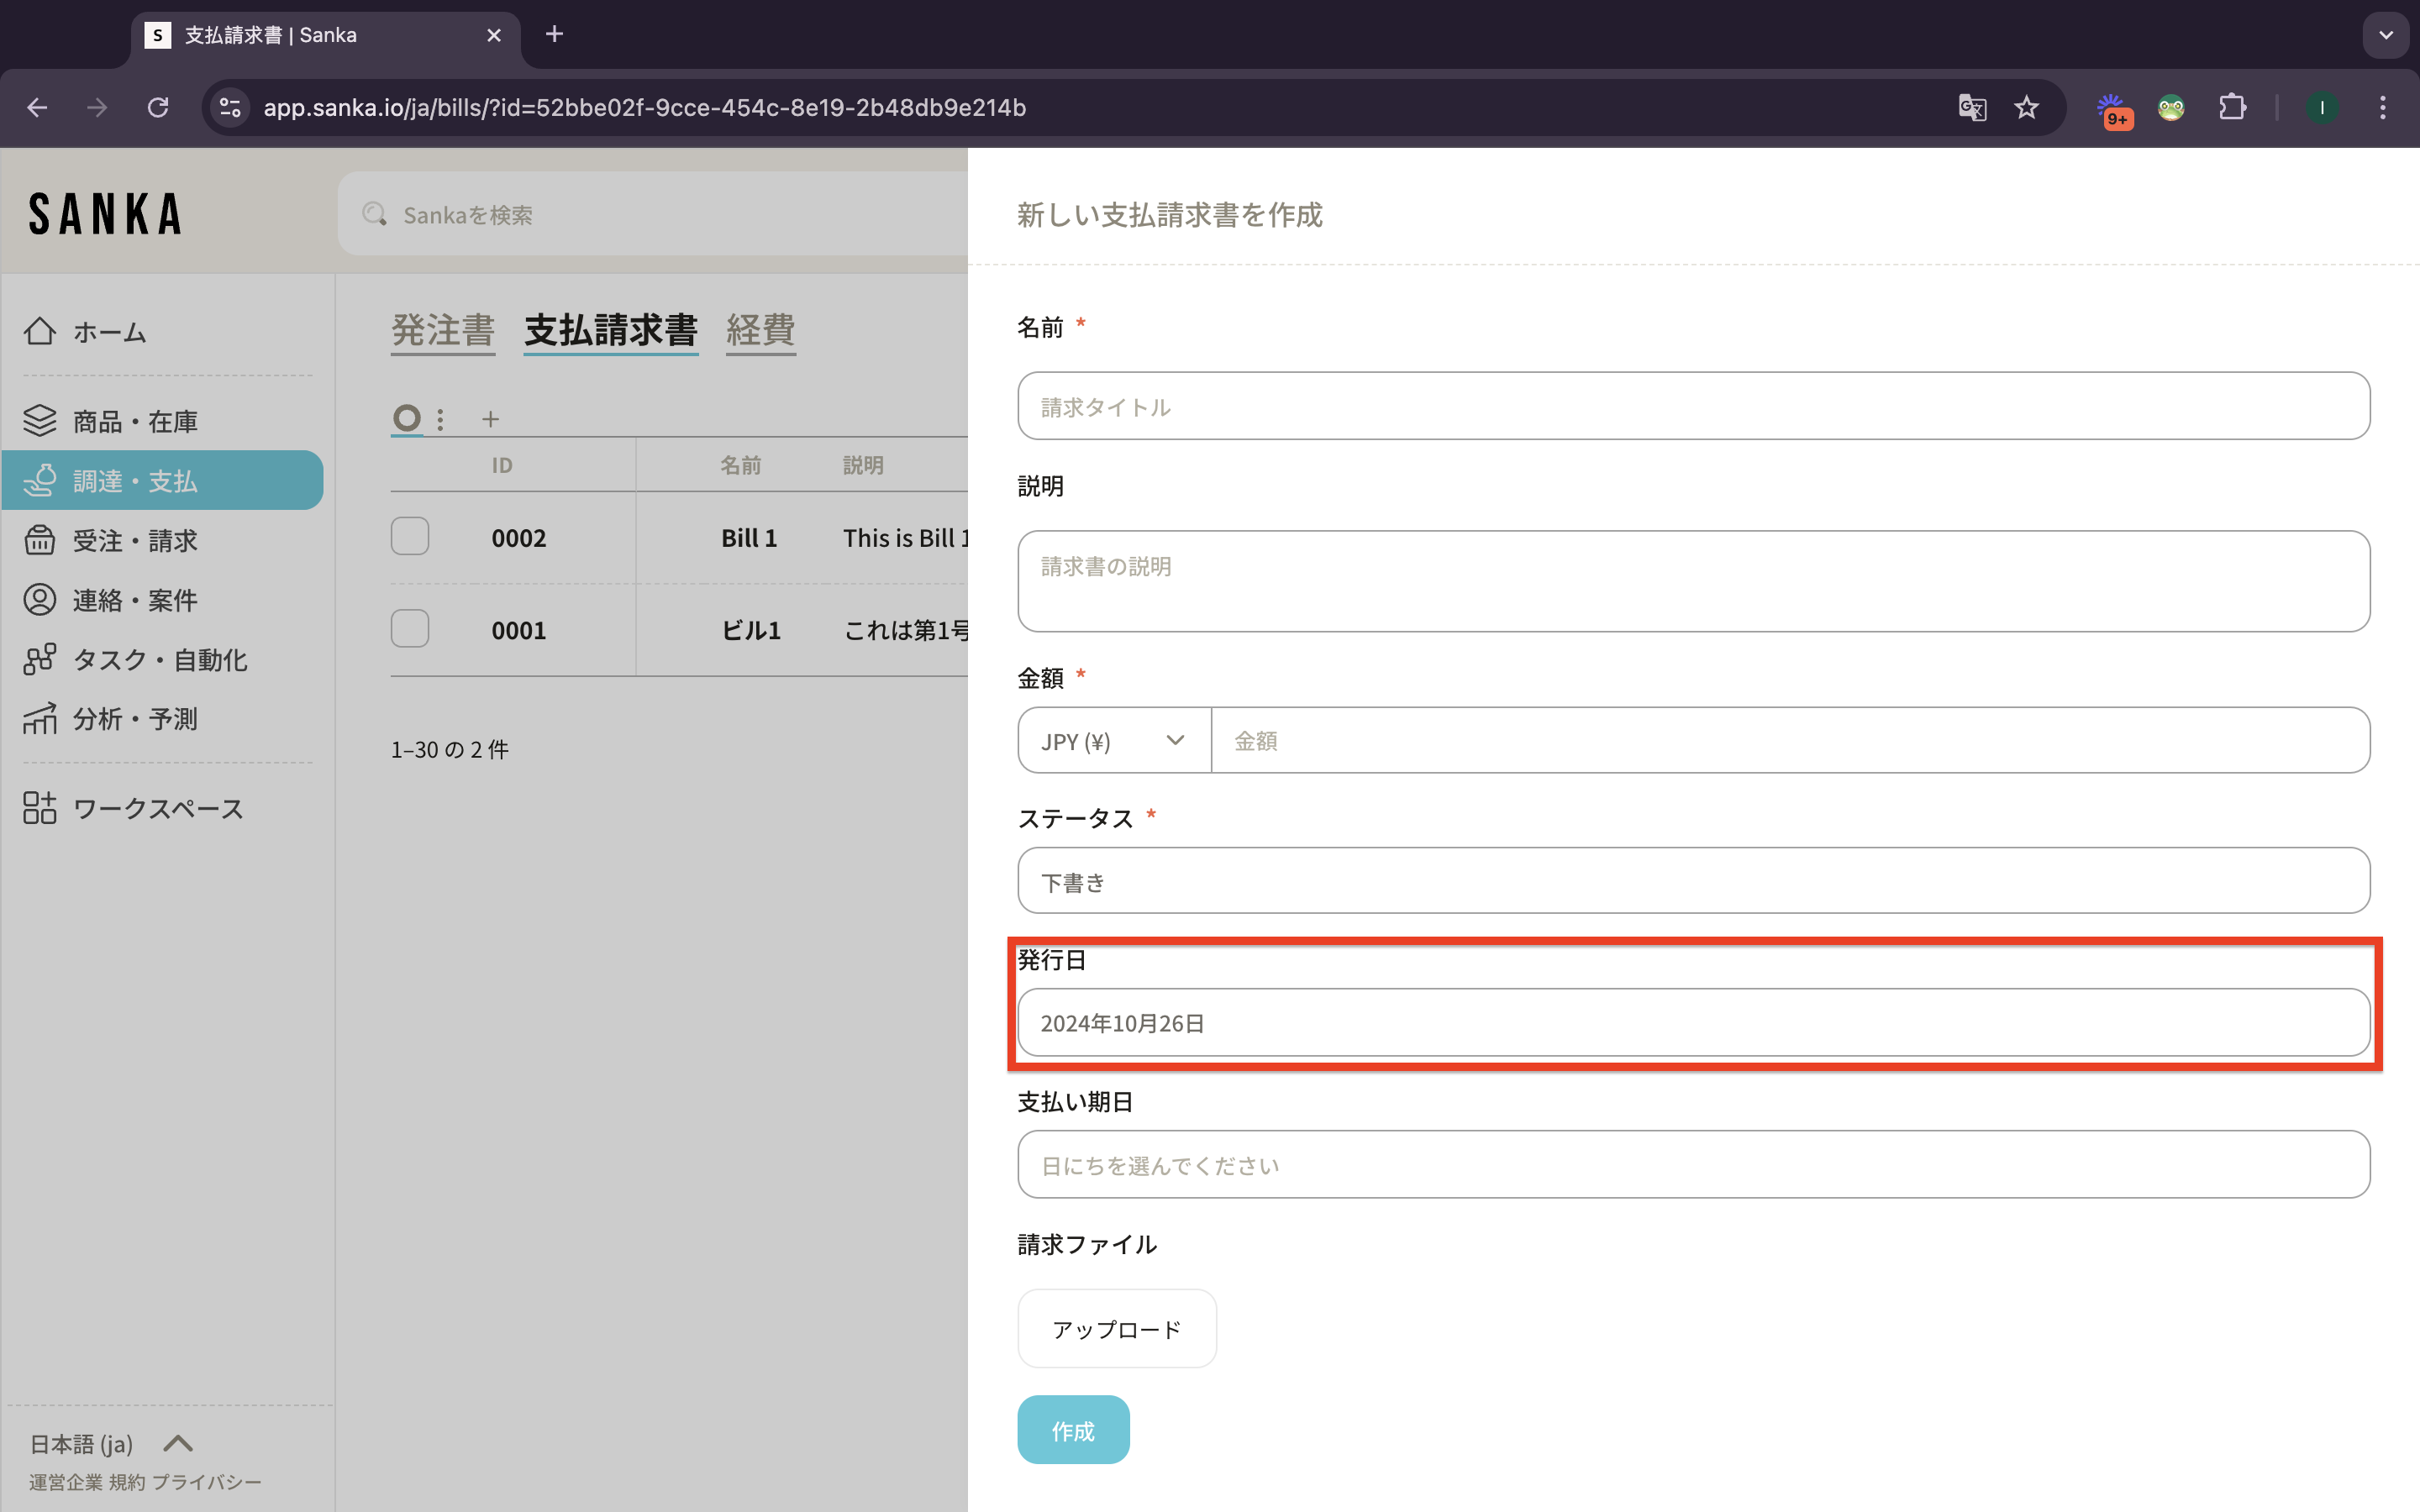Check the box for bill 0002

410,537
